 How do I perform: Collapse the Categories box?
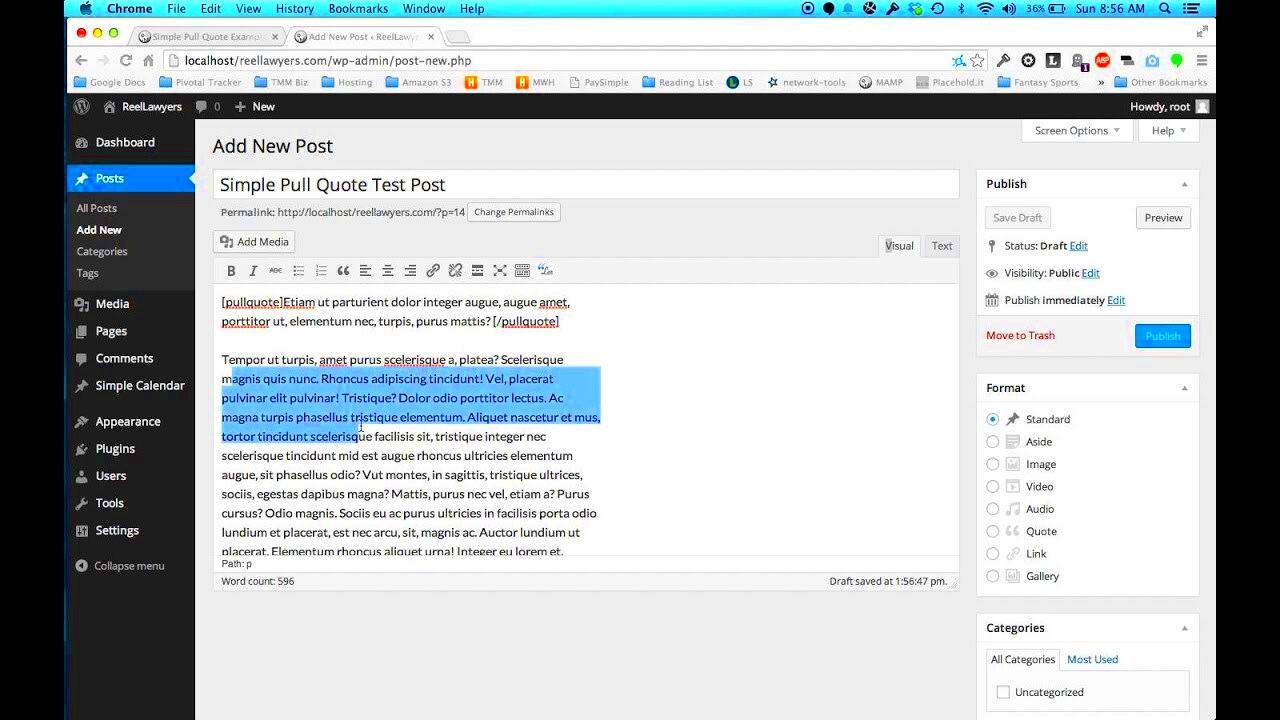(1184, 628)
